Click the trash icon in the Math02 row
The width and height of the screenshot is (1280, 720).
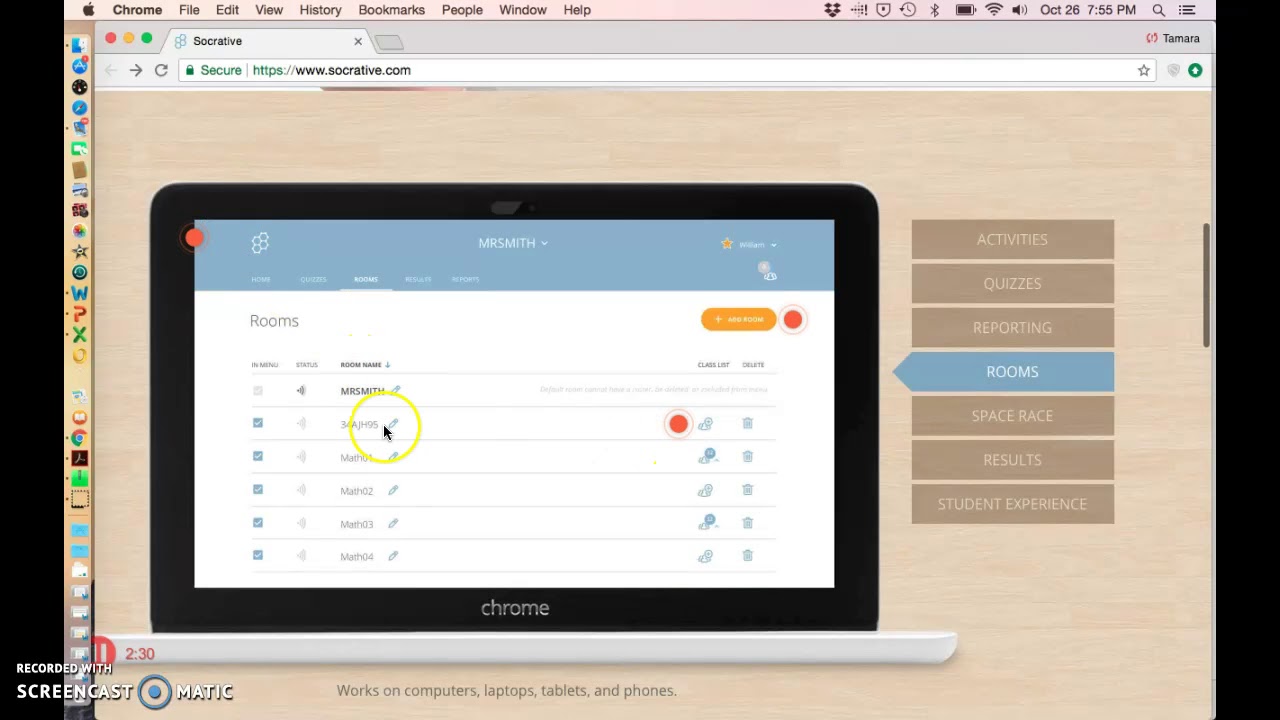pos(747,489)
